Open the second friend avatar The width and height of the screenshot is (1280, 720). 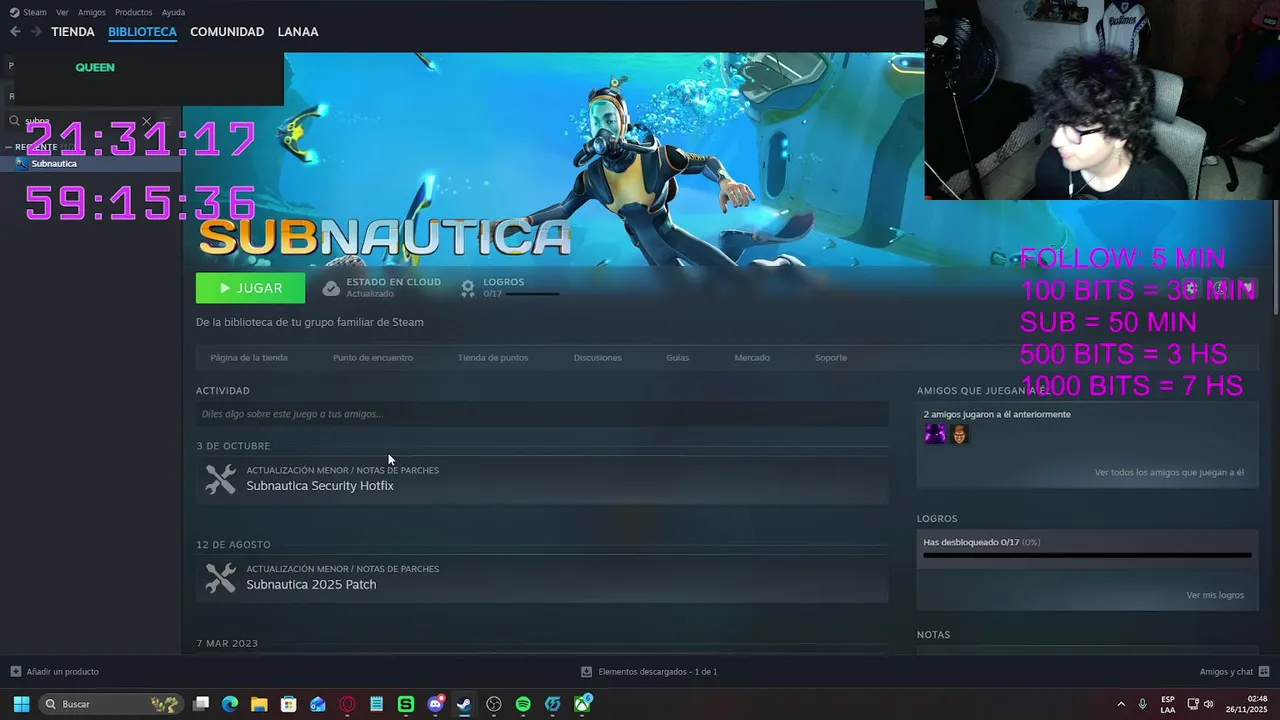(x=960, y=434)
